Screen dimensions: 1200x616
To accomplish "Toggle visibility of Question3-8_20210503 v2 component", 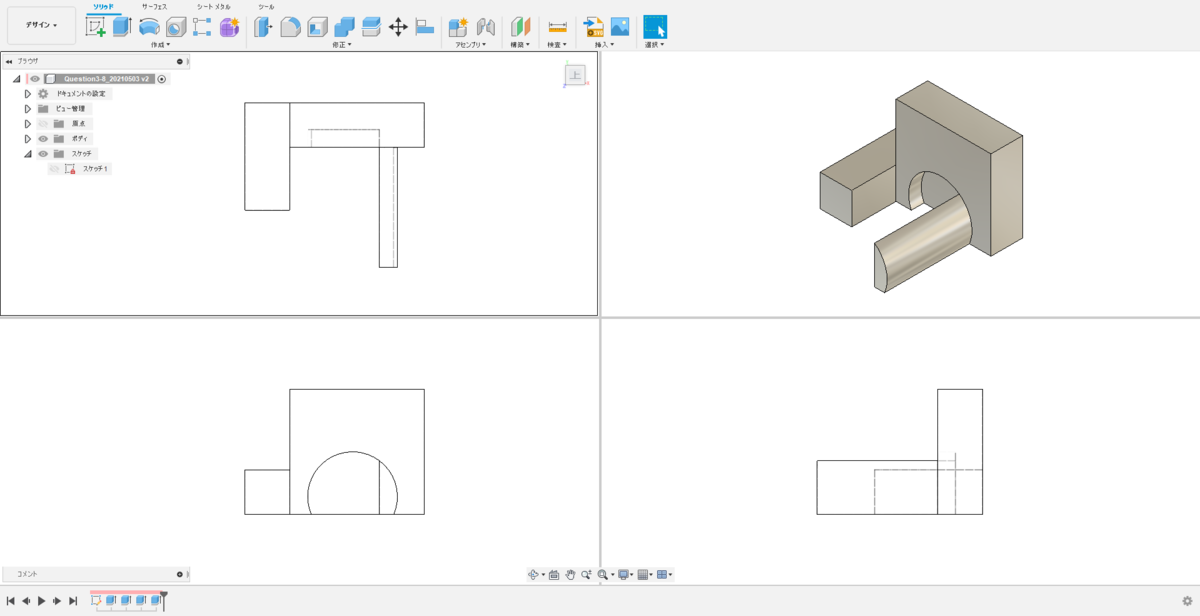I will 35,79.
